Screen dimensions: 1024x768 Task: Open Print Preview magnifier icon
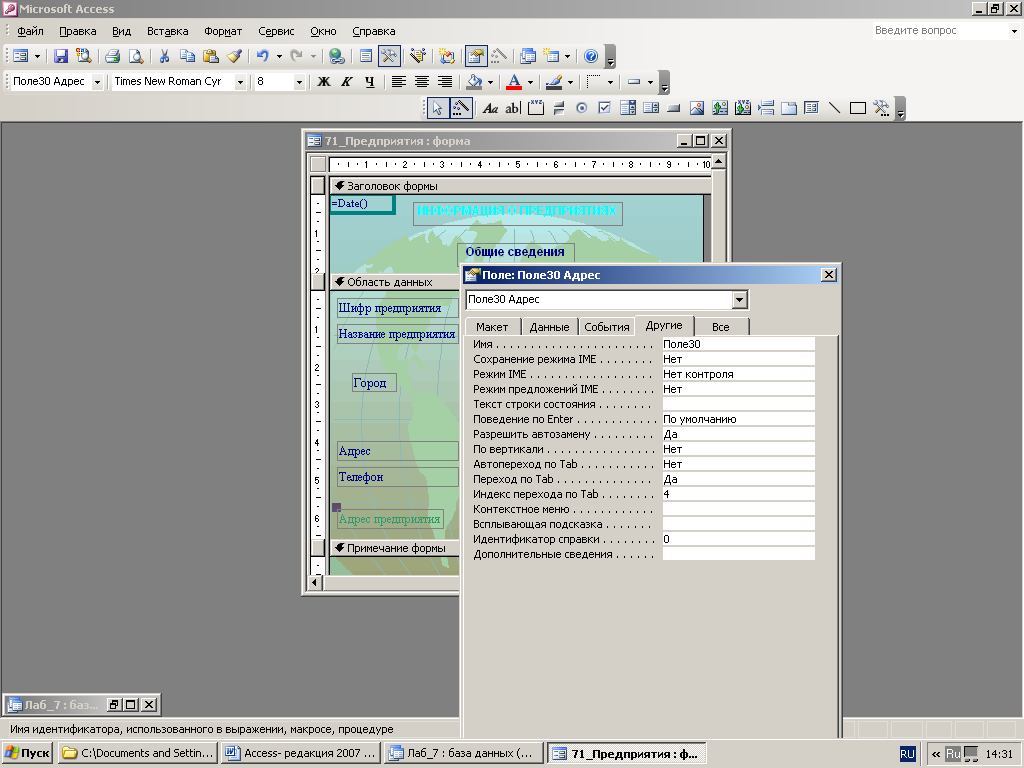pos(136,56)
